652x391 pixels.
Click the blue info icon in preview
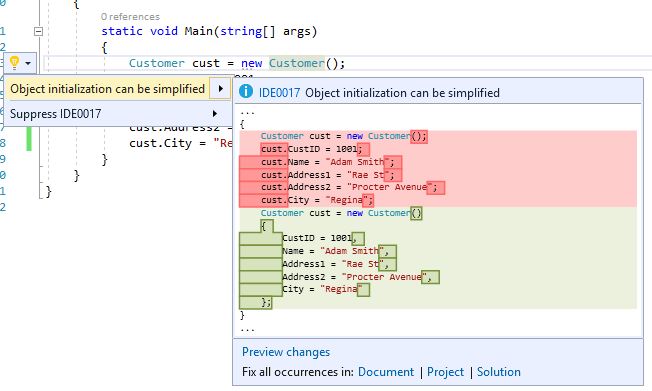[246, 91]
